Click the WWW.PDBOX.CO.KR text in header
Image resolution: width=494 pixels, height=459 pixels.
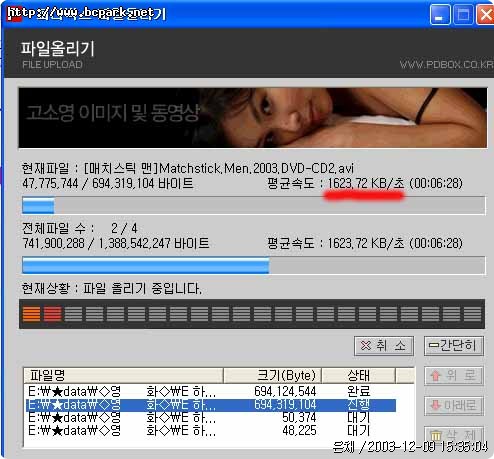446,64
